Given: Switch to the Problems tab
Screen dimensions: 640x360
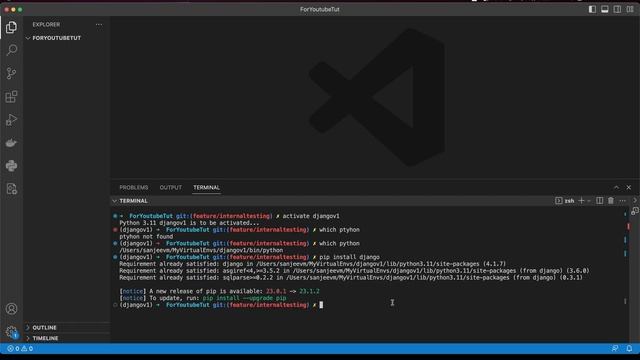Looking at the screenshot, I should tap(133, 187).
